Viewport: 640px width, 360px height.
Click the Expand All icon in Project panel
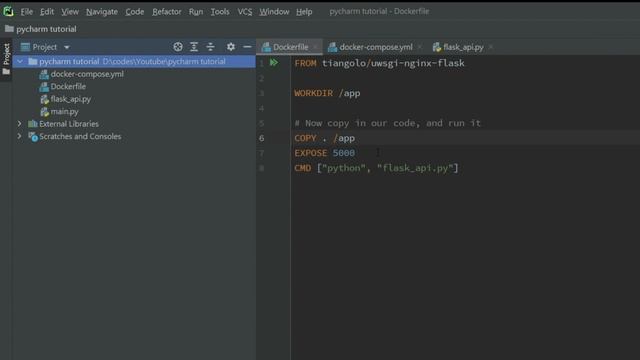[194, 47]
